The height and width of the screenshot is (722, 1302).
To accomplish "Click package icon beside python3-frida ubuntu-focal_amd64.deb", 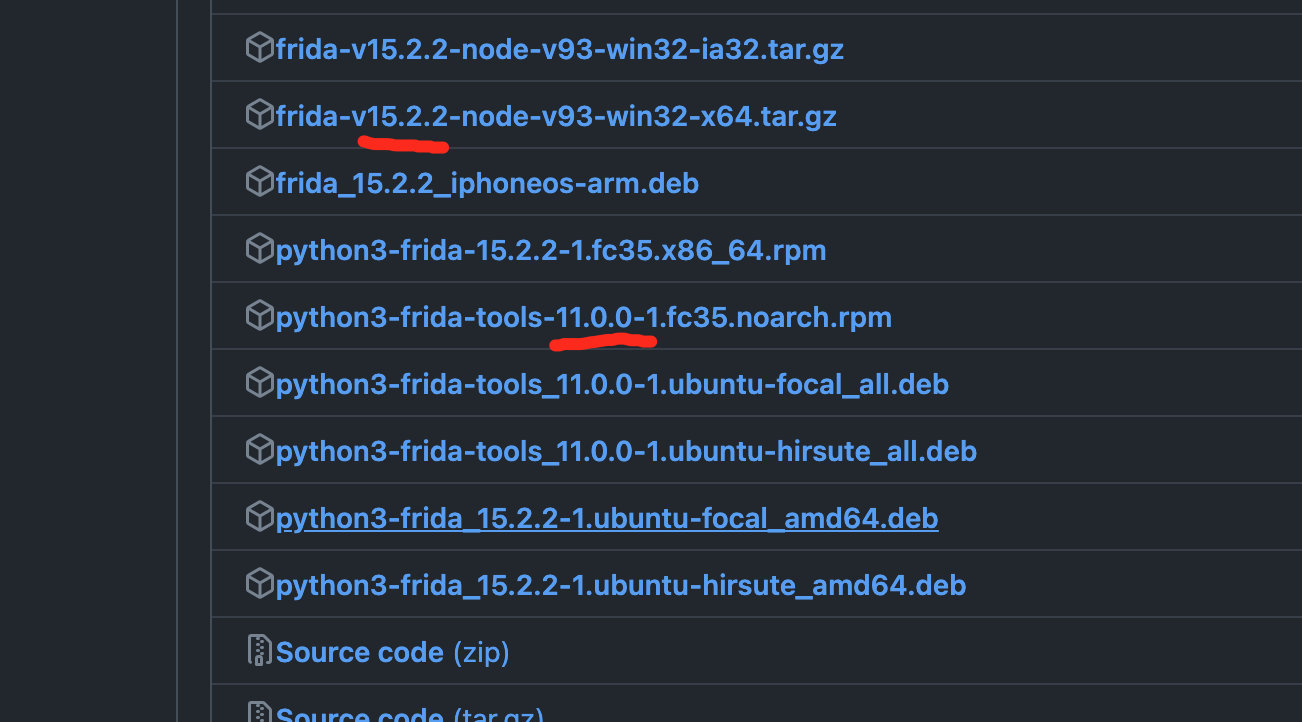I will coord(260,517).
